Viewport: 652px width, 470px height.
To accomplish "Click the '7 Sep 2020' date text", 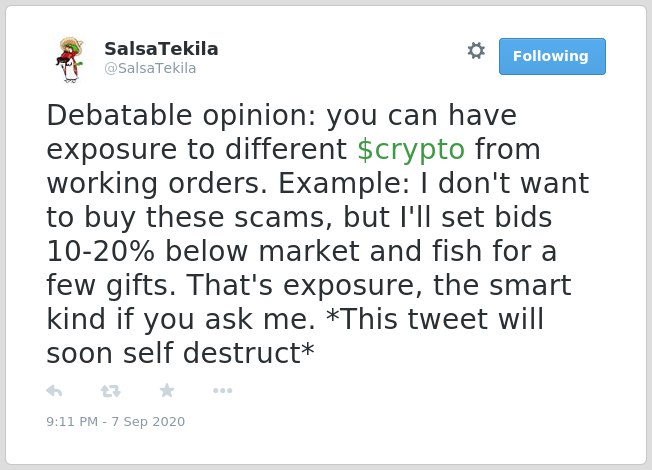I will (x=148, y=421).
